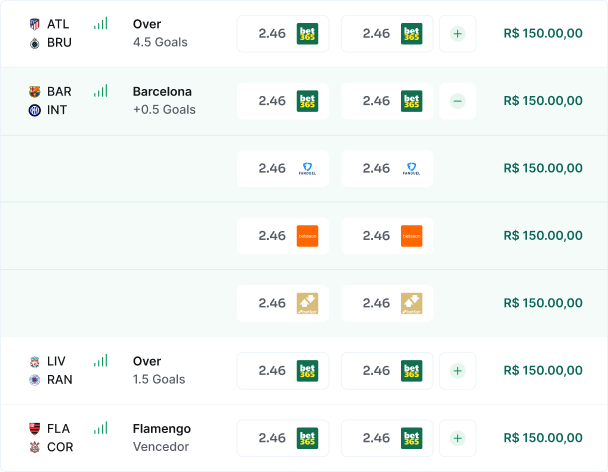This screenshot has width=608, height=472.
Task: Expand the LIV vs RAN odds row
Action: point(457,371)
